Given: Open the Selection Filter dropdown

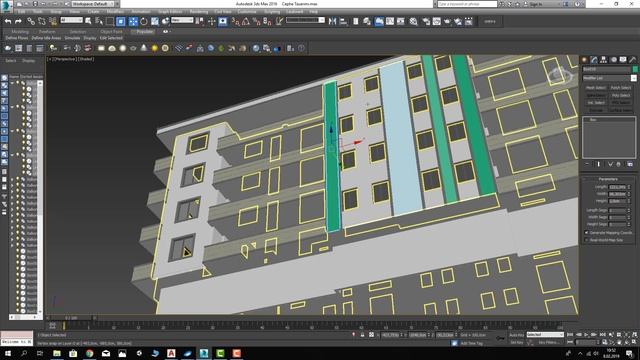Looking at the screenshot, I should point(71,20).
